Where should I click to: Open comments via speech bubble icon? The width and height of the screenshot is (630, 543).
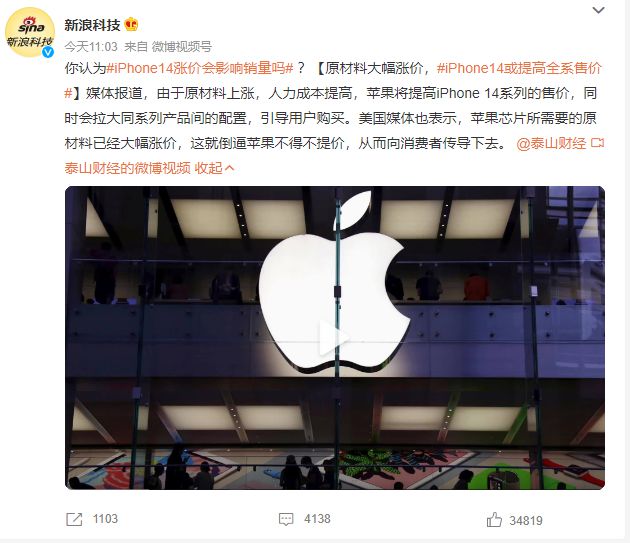[x=286, y=519]
